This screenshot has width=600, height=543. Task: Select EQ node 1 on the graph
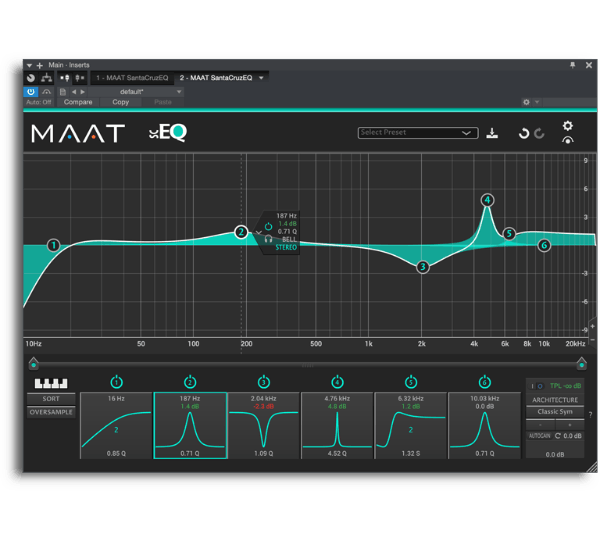54,245
